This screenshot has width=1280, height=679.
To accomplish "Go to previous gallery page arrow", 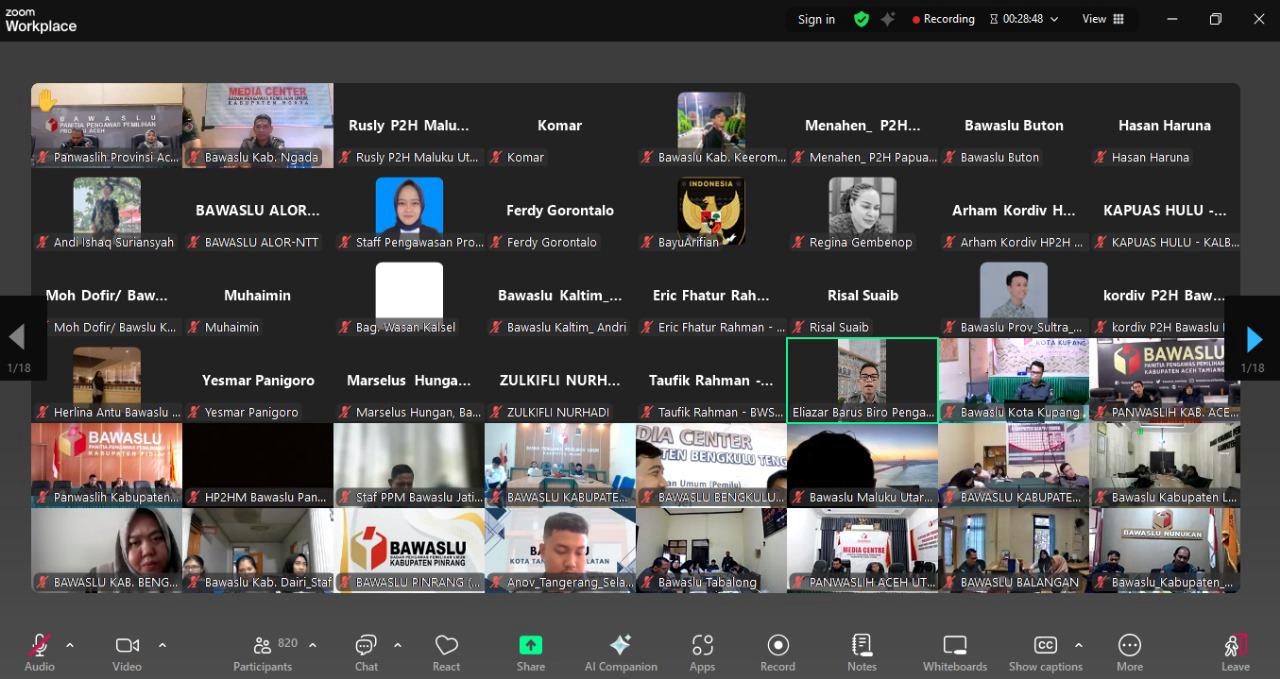I will point(18,338).
